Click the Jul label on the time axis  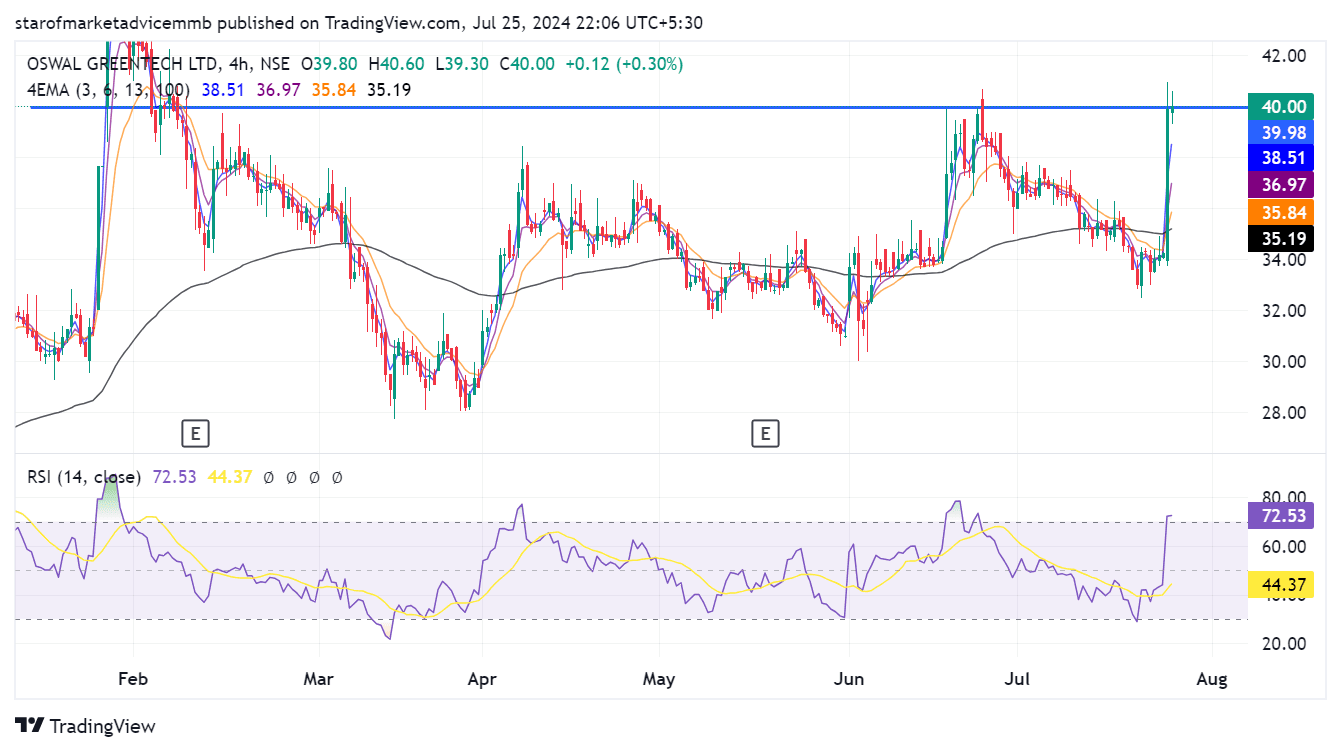1017,679
